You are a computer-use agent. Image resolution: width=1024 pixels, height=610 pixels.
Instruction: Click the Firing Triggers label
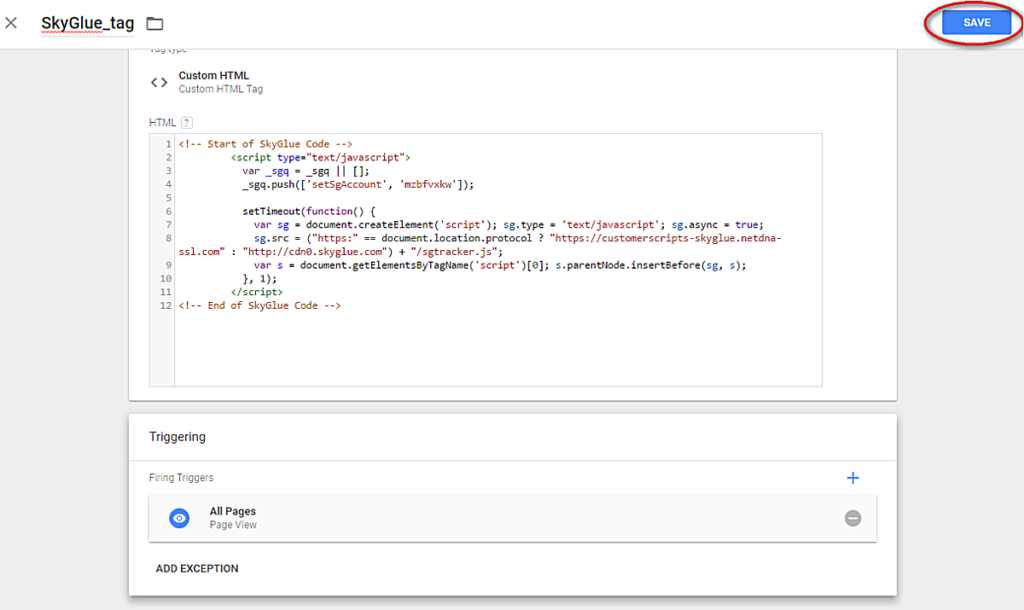click(x=181, y=478)
